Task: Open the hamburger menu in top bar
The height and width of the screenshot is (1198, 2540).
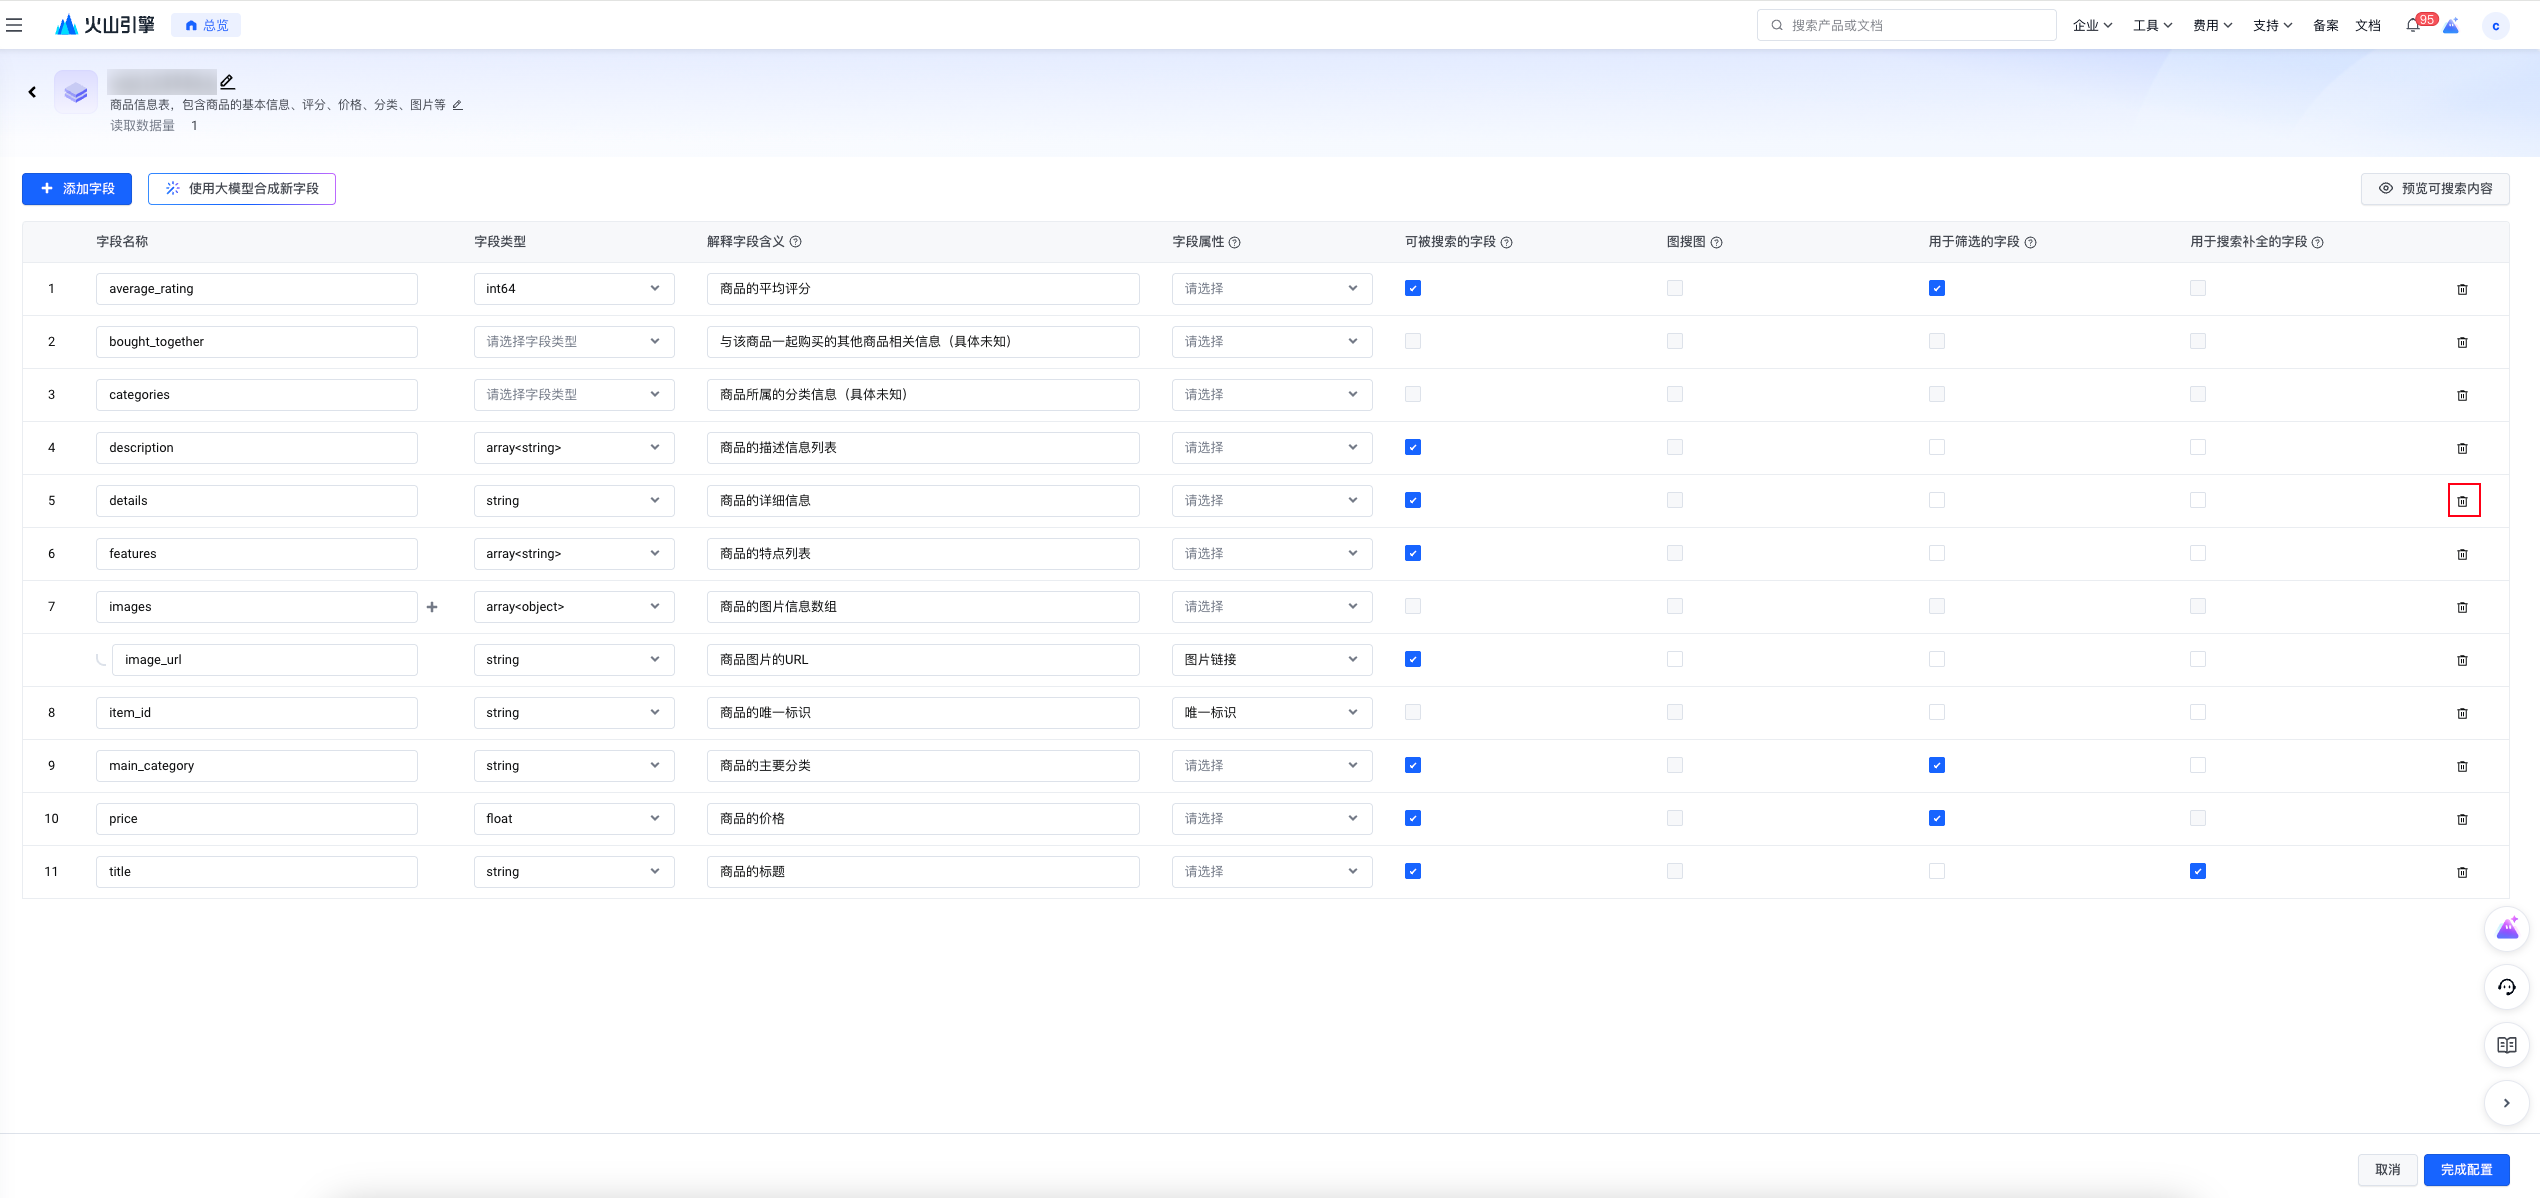Action: tap(14, 25)
